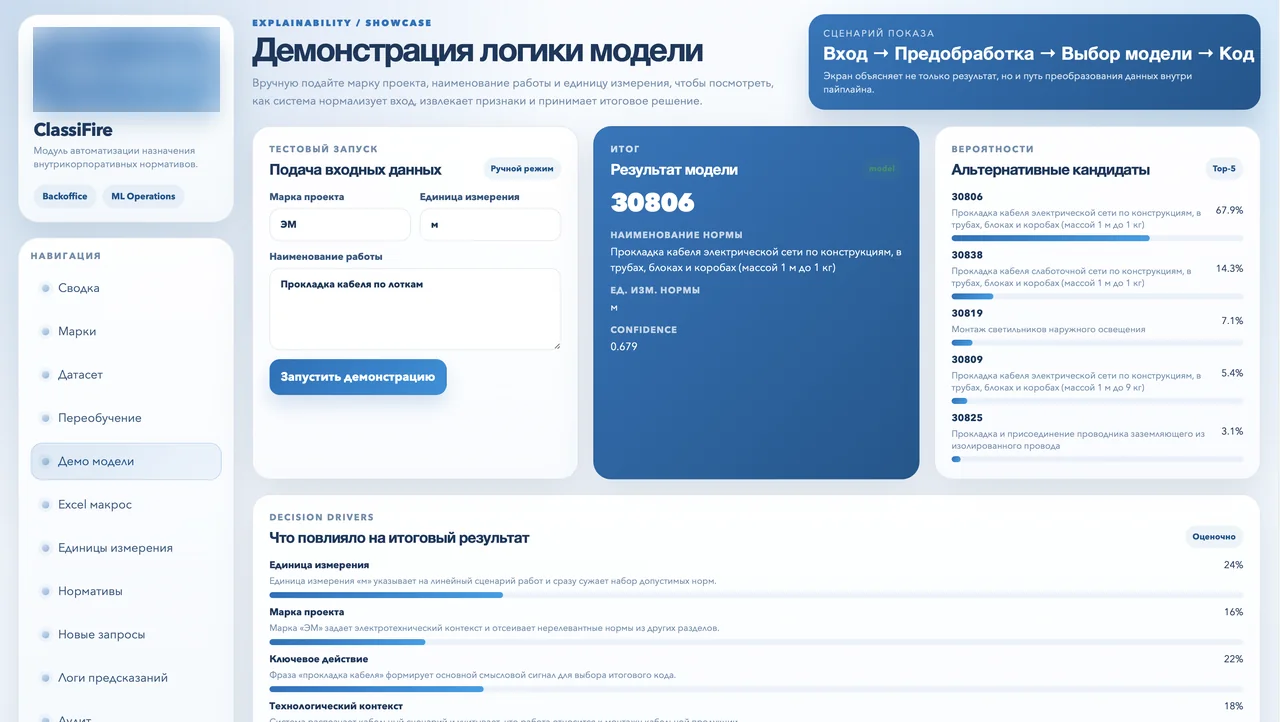Click the Альтернативные кандидаты heading
The image size is (1280, 722).
pyautogui.click(x=1050, y=170)
